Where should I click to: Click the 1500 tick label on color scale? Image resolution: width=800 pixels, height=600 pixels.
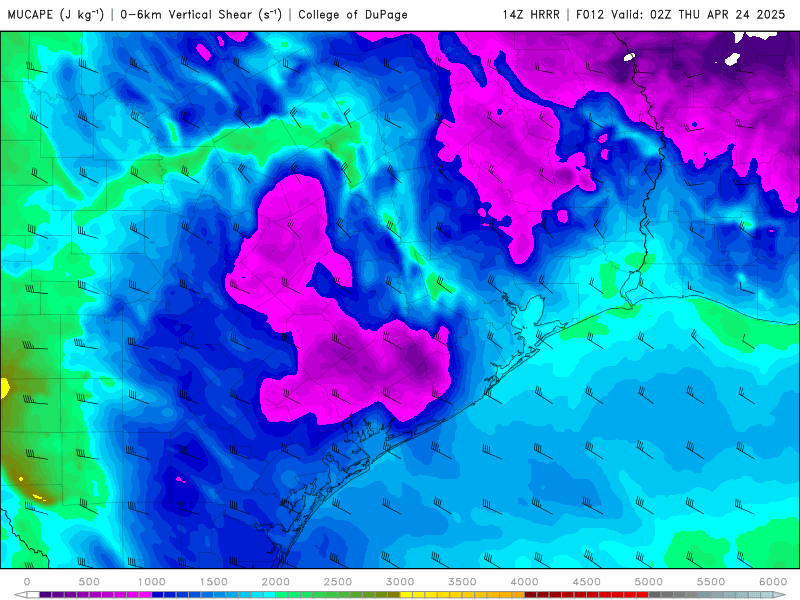(213, 582)
